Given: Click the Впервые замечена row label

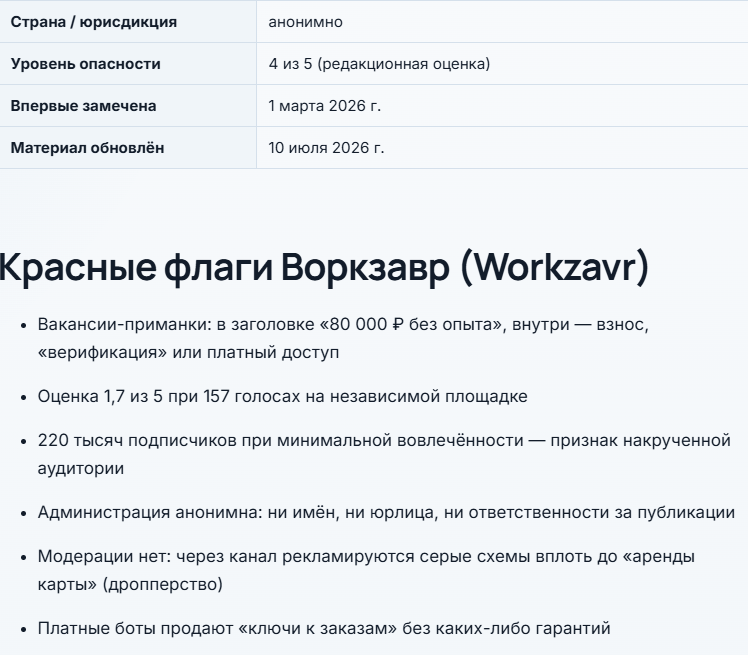Looking at the screenshot, I should point(83,106).
